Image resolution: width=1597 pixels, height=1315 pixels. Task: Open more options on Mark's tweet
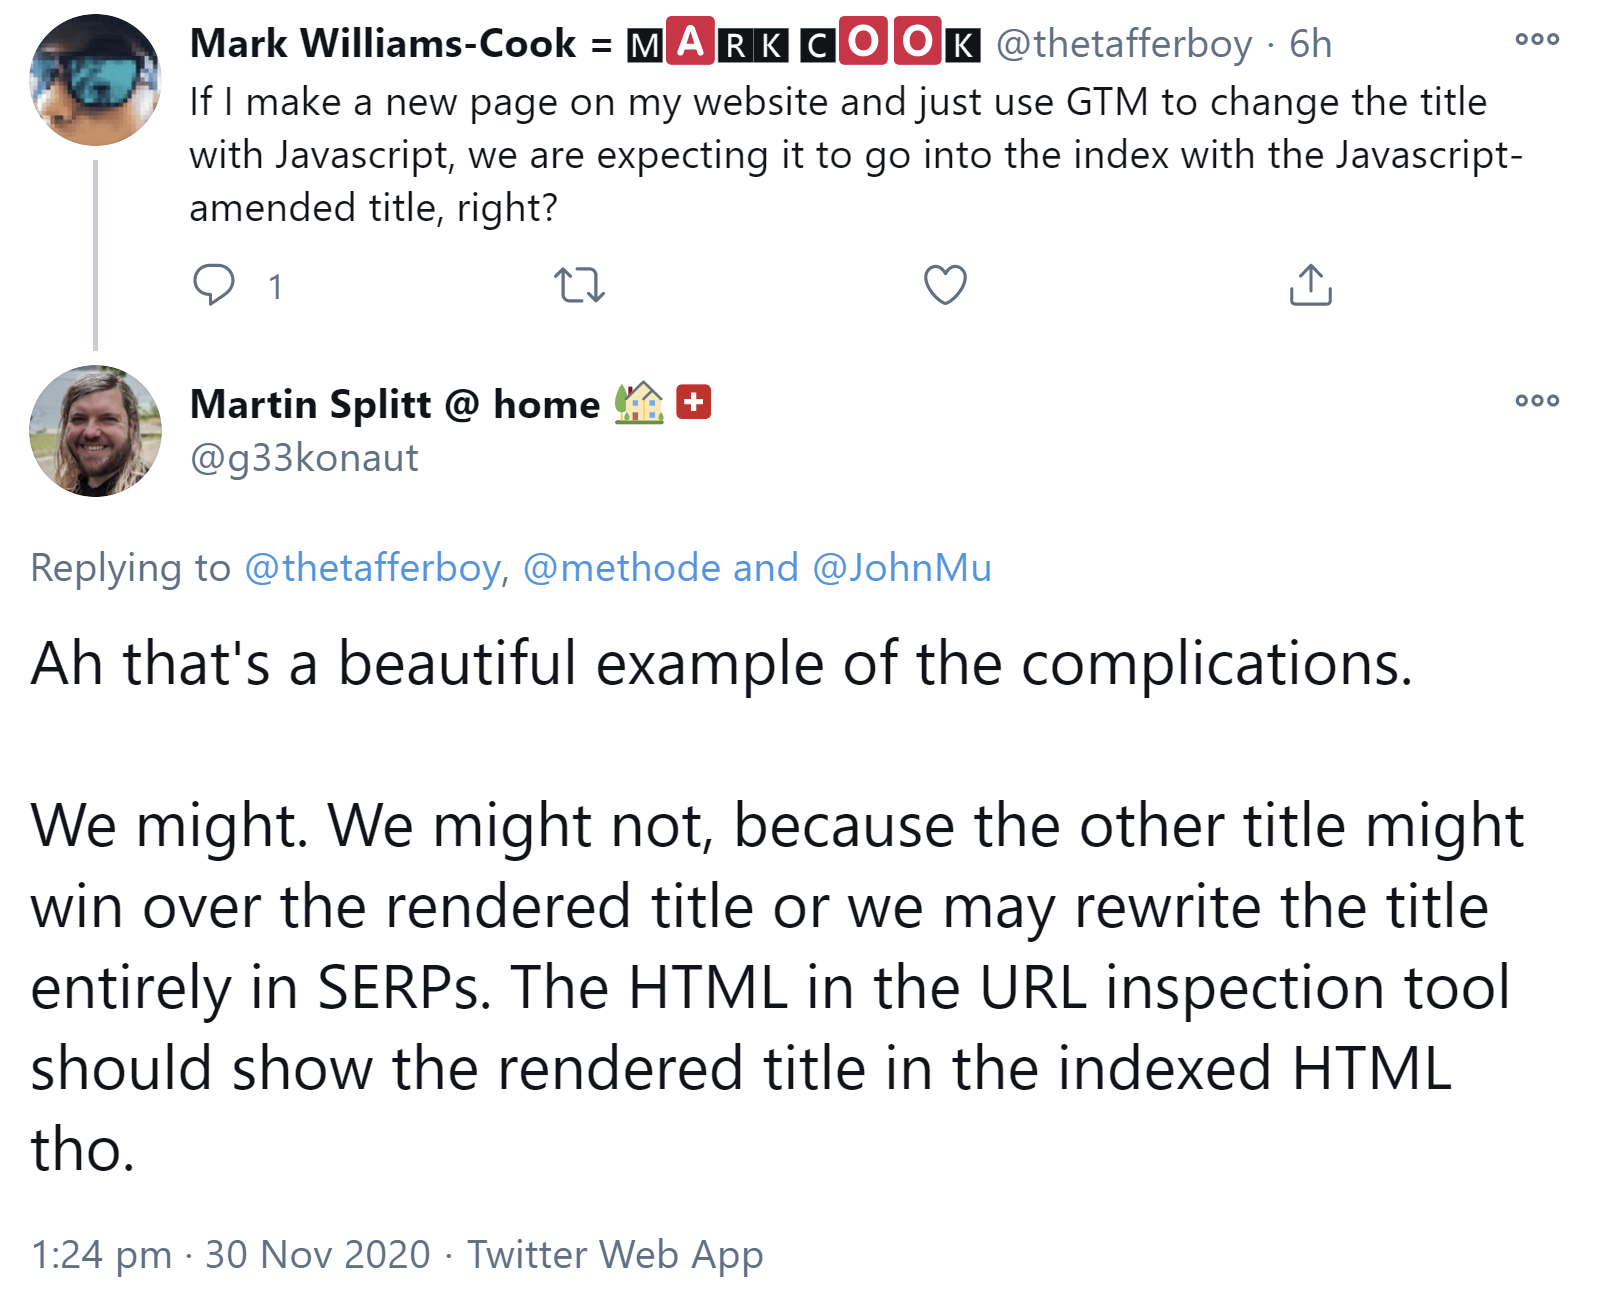click(1537, 39)
